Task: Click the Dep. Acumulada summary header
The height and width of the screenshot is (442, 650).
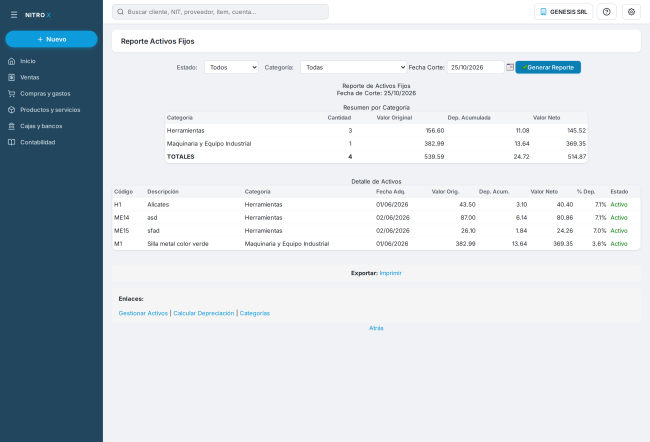Action: [x=469, y=118]
